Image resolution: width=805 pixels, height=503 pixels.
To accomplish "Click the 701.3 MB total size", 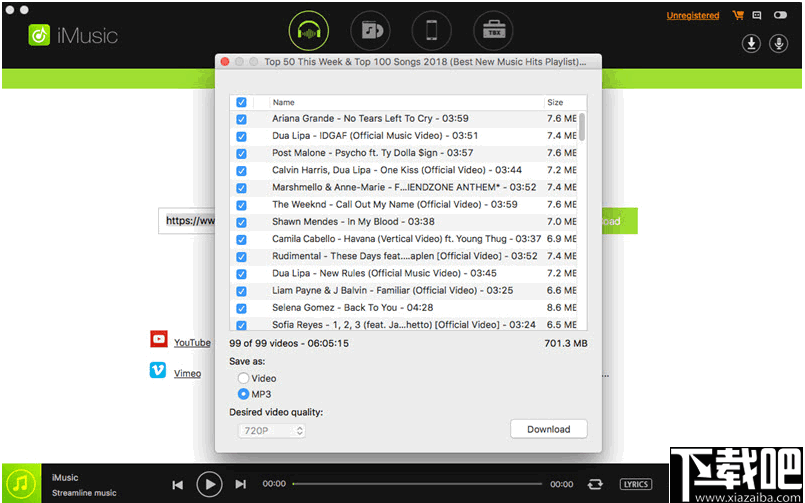I will pyautogui.click(x=566, y=343).
